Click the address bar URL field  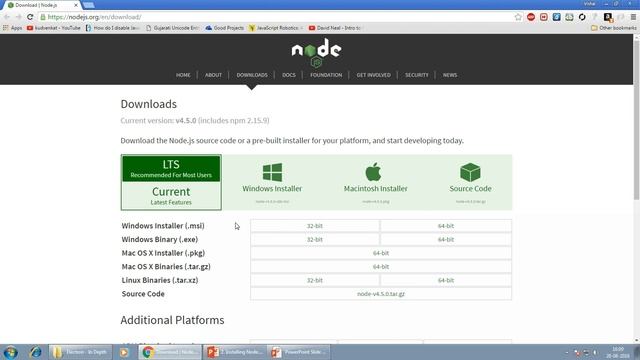pyautogui.click(x=278, y=17)
